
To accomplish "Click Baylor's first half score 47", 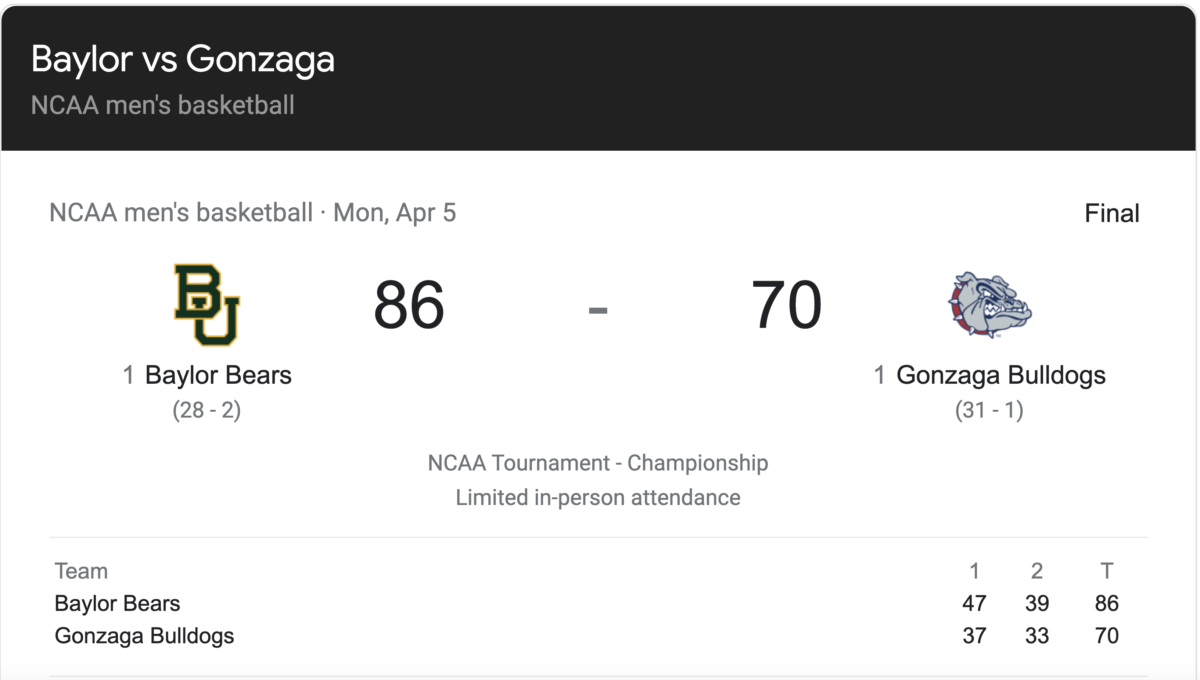I will tap(974, 604).
